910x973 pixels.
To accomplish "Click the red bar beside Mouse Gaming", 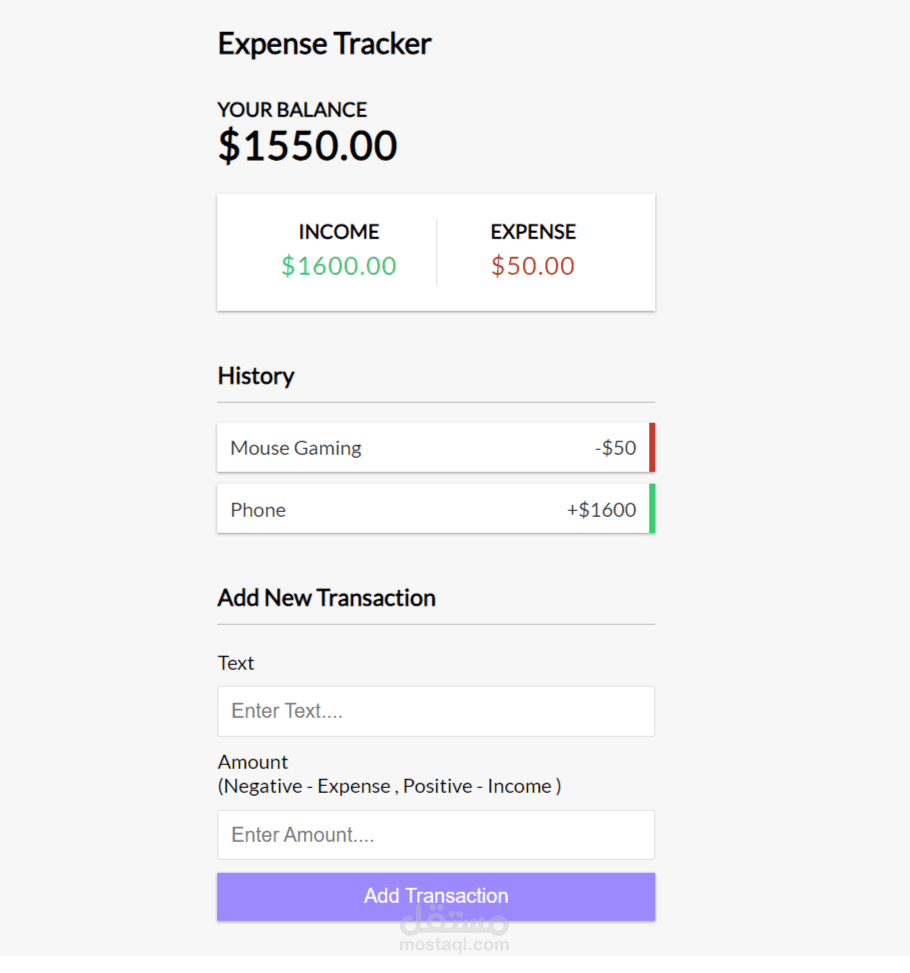I will (652, 447).
